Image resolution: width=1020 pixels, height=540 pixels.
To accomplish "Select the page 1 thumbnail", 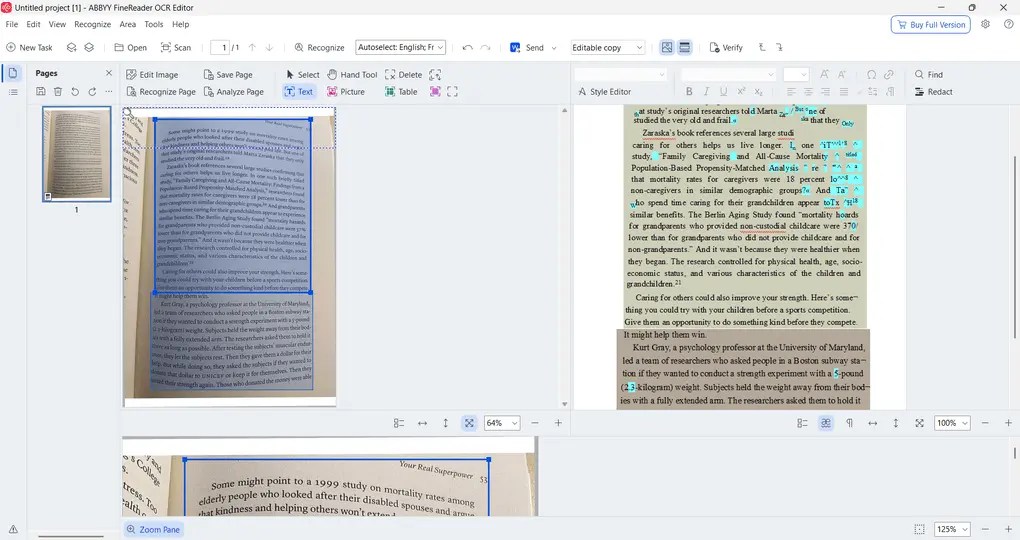I will pos(76,154).
